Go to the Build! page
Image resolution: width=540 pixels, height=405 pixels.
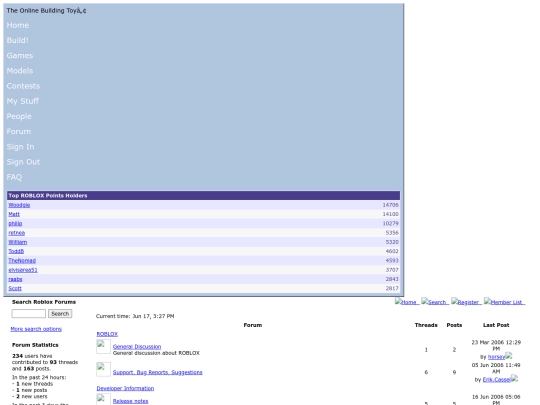(x=17, y=40)
